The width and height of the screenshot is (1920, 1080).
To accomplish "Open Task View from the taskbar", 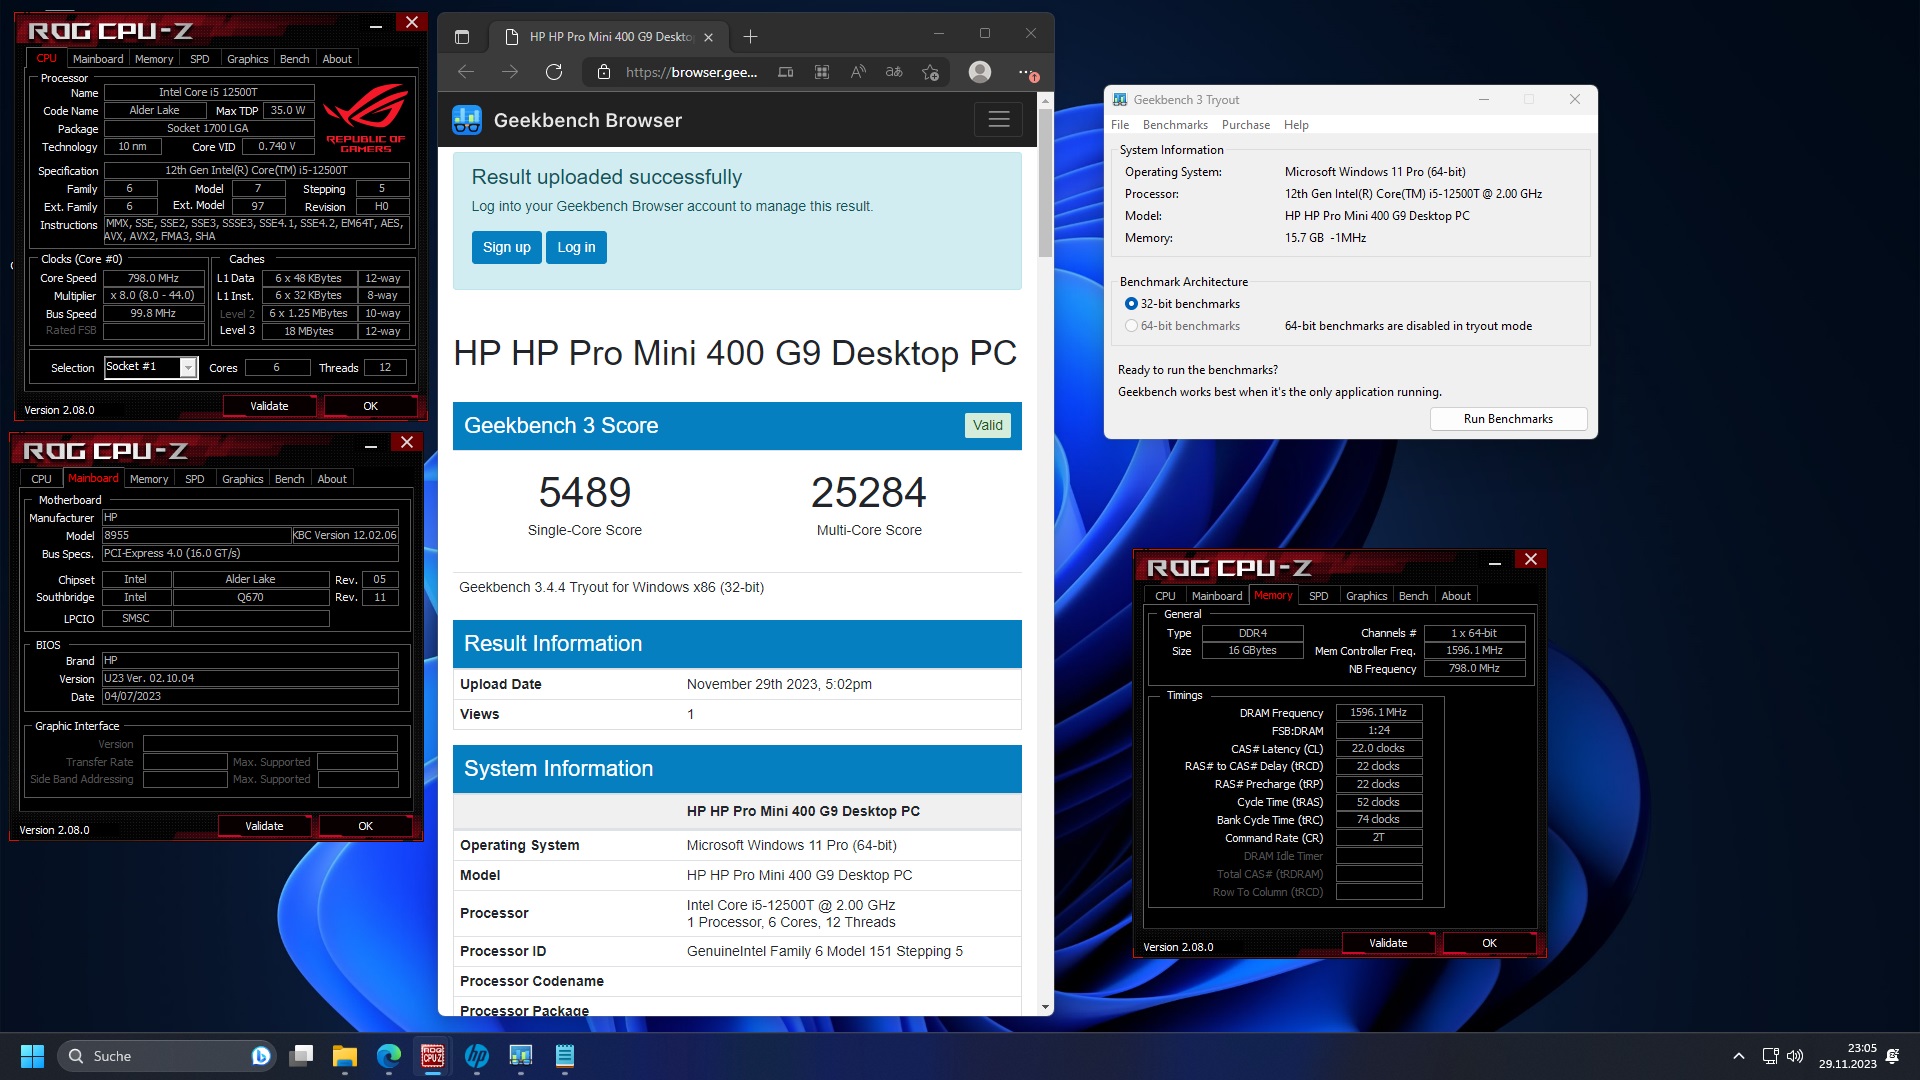I will (301, 1056).
